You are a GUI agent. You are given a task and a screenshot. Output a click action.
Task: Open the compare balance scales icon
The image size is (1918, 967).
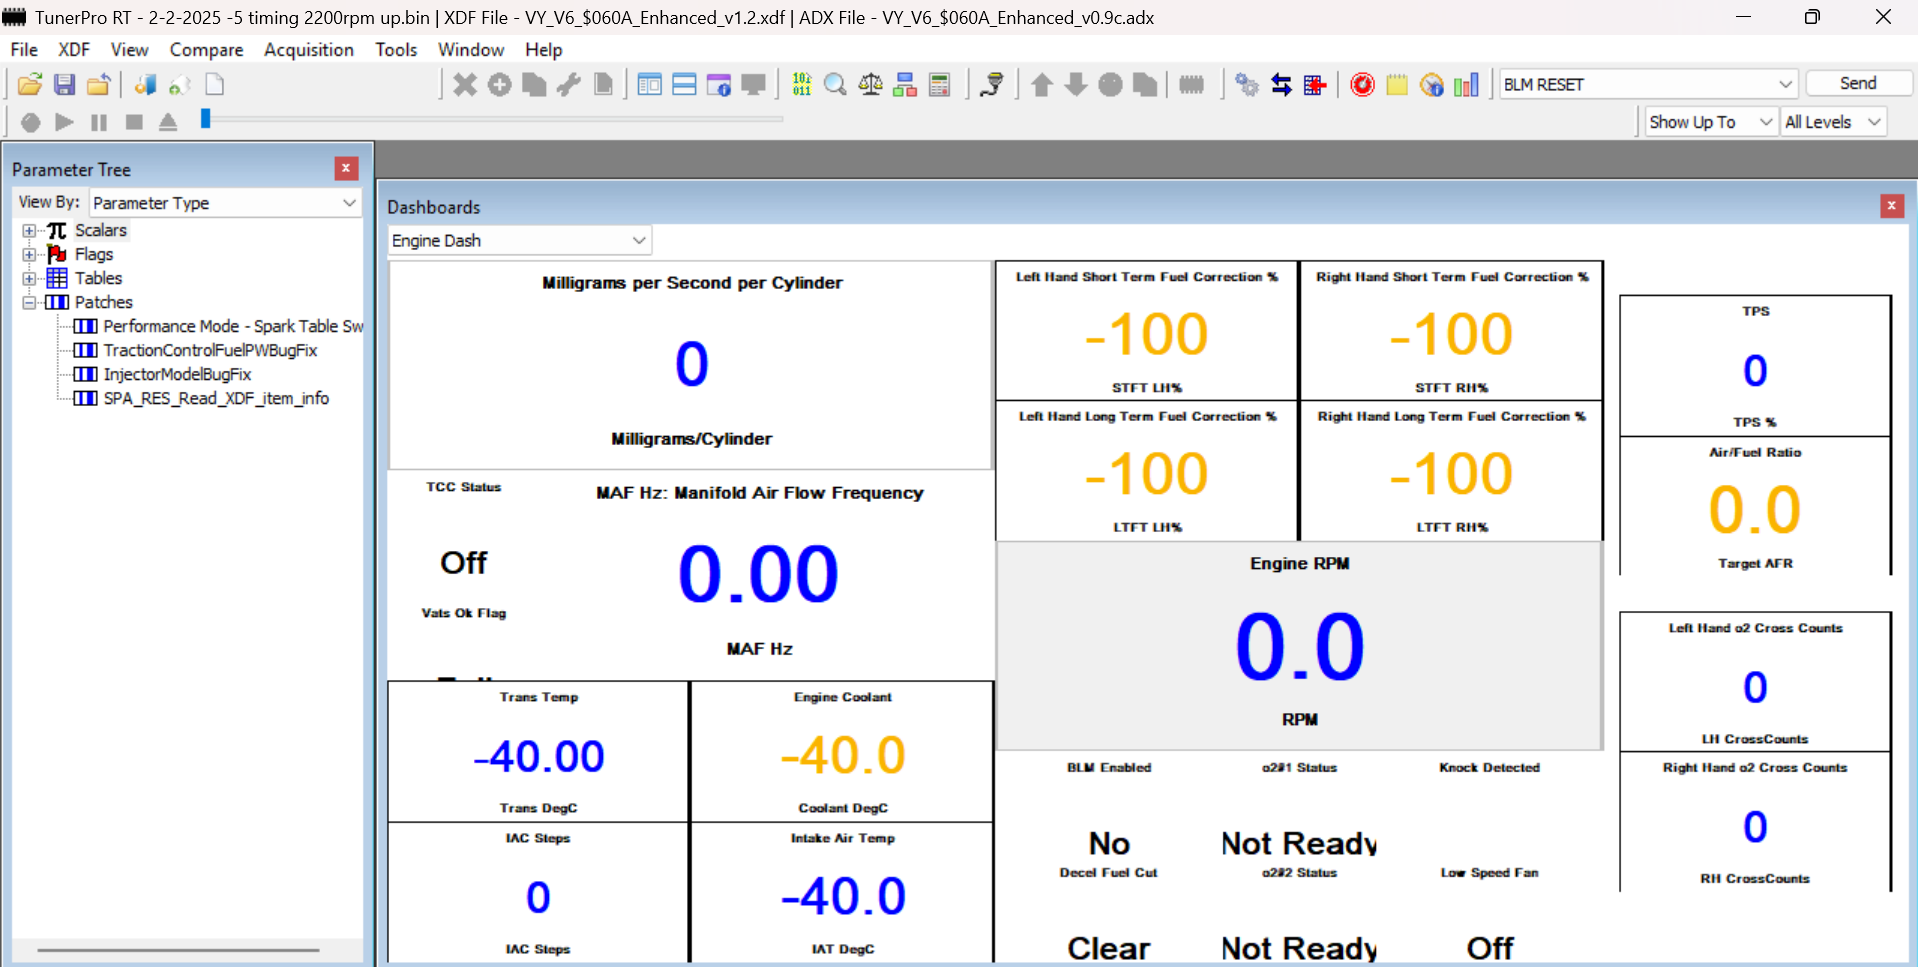coord(870,85)
